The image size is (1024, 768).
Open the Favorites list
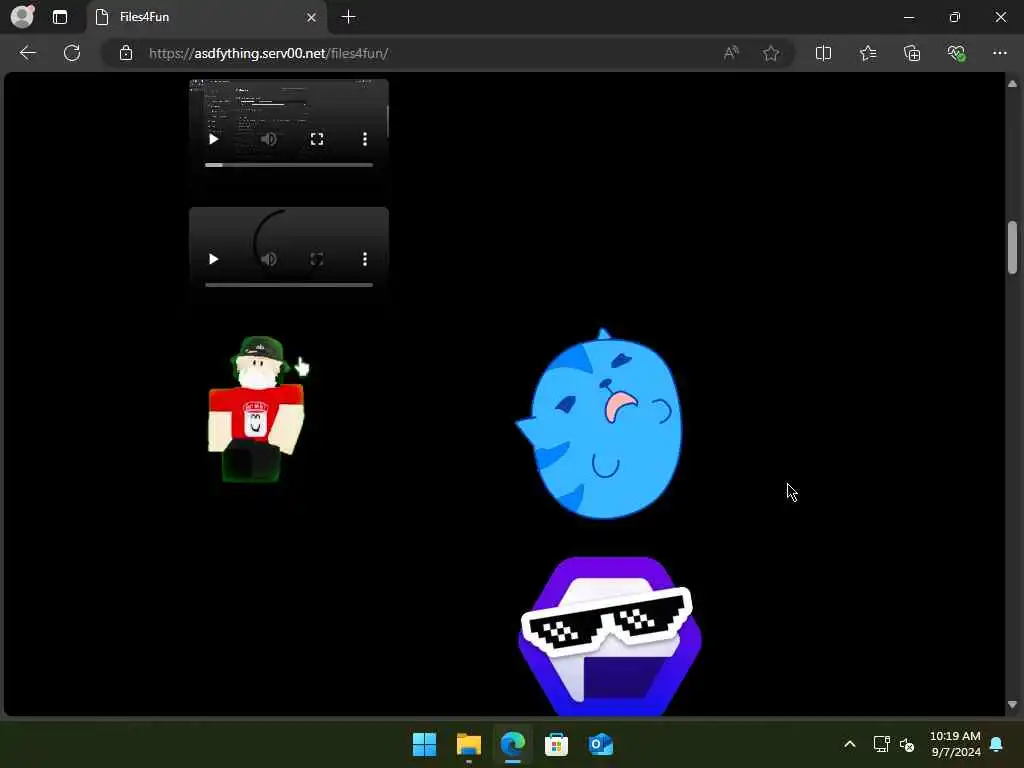click(868, 53)
